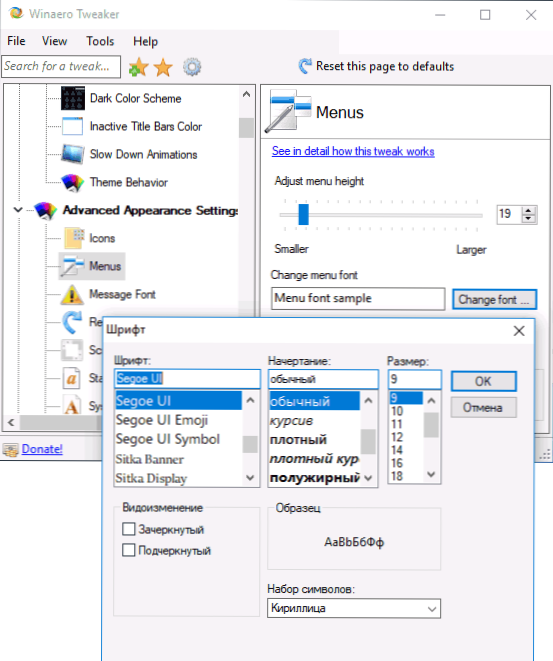Open the See in detail how this tweak works link

click(x=353, y=151)
